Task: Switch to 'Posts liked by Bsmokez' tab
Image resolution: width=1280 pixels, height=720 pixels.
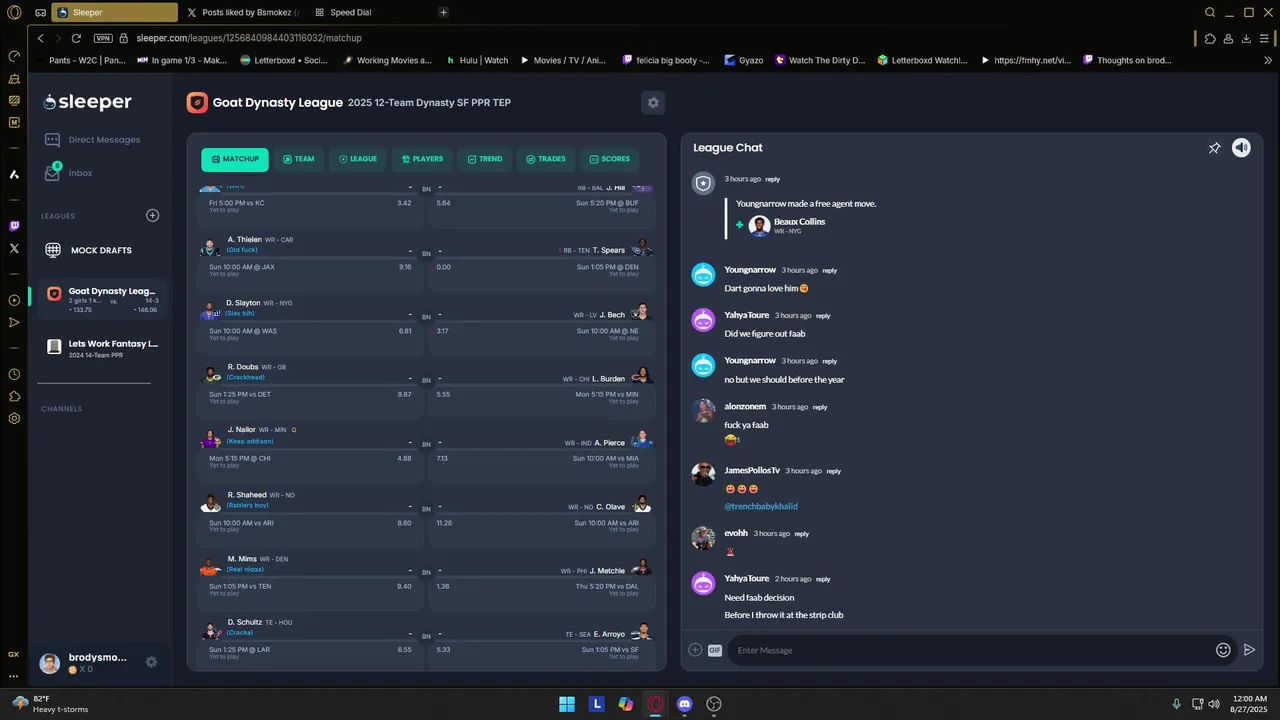Action: pyautogui.click(x=243, y=13)
